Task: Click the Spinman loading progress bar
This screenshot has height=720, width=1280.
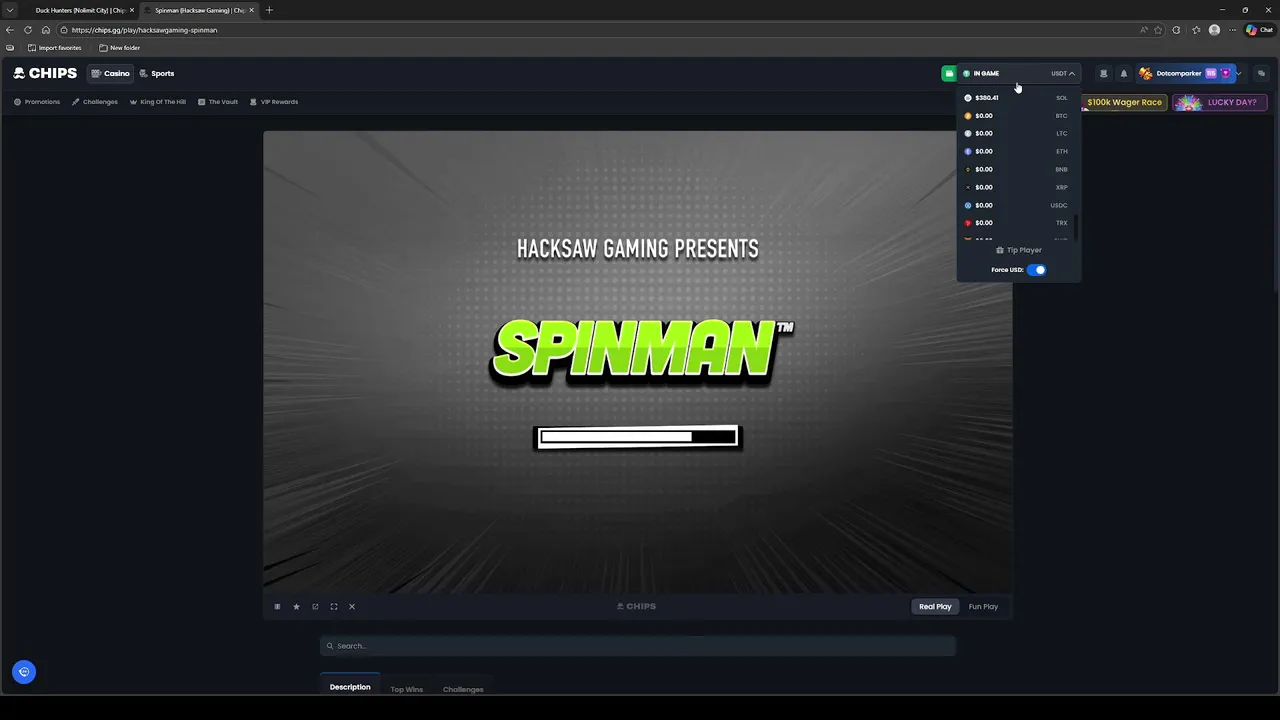Action: click(638, 437)
